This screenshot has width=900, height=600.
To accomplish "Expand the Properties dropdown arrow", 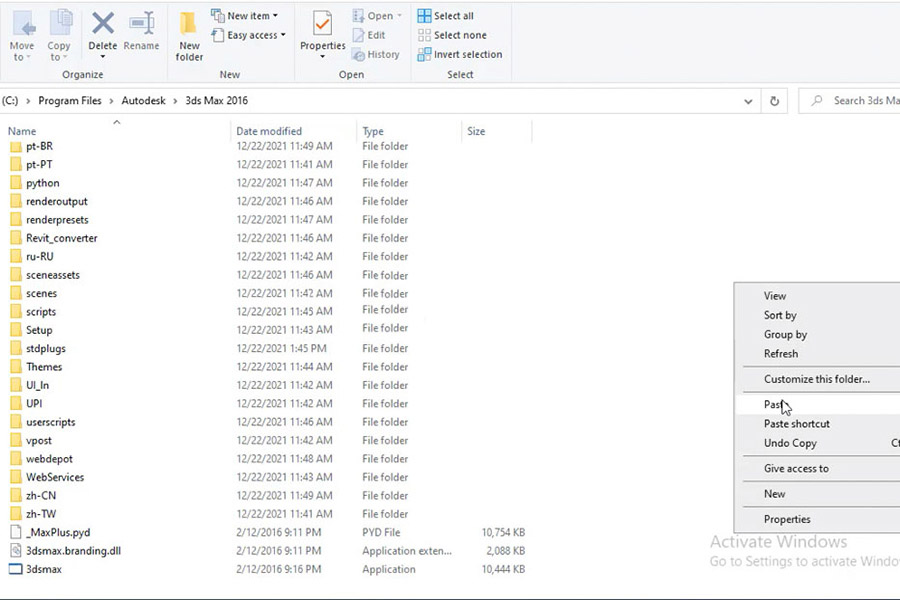I will tap(323, 56).
